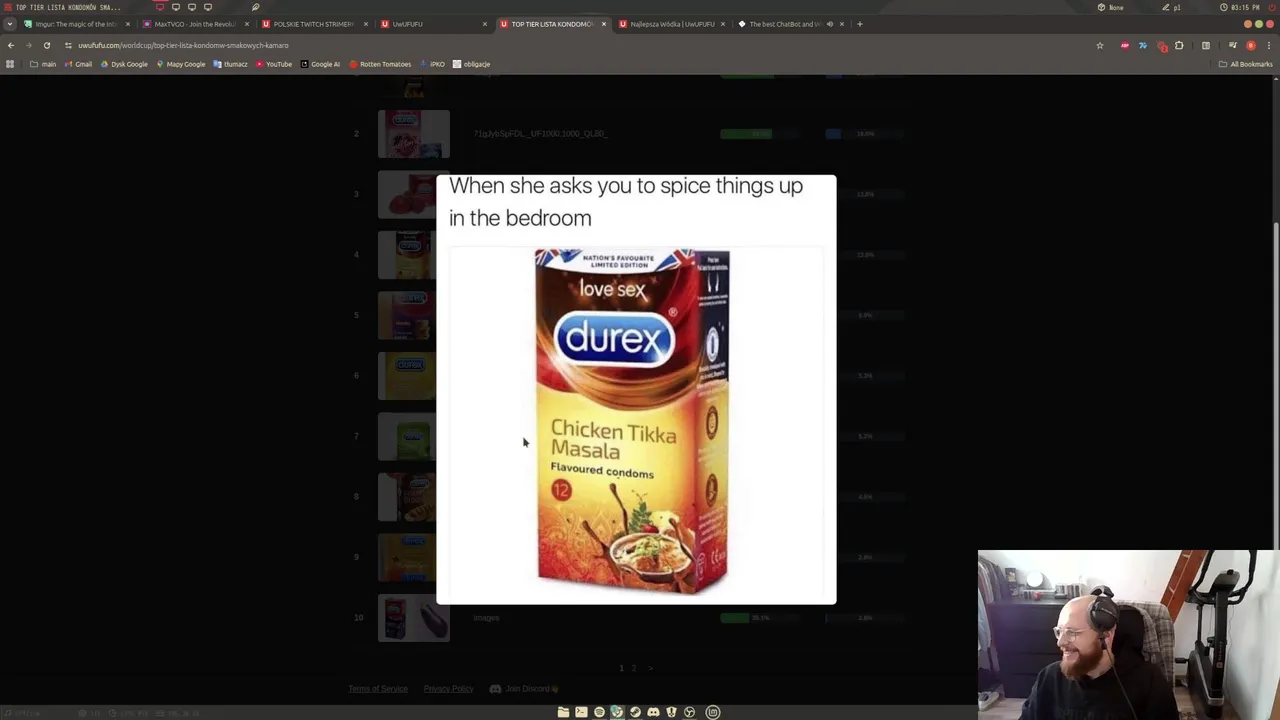
Task: Open the browser three-dot menu
Action: tap(1268, 45)
